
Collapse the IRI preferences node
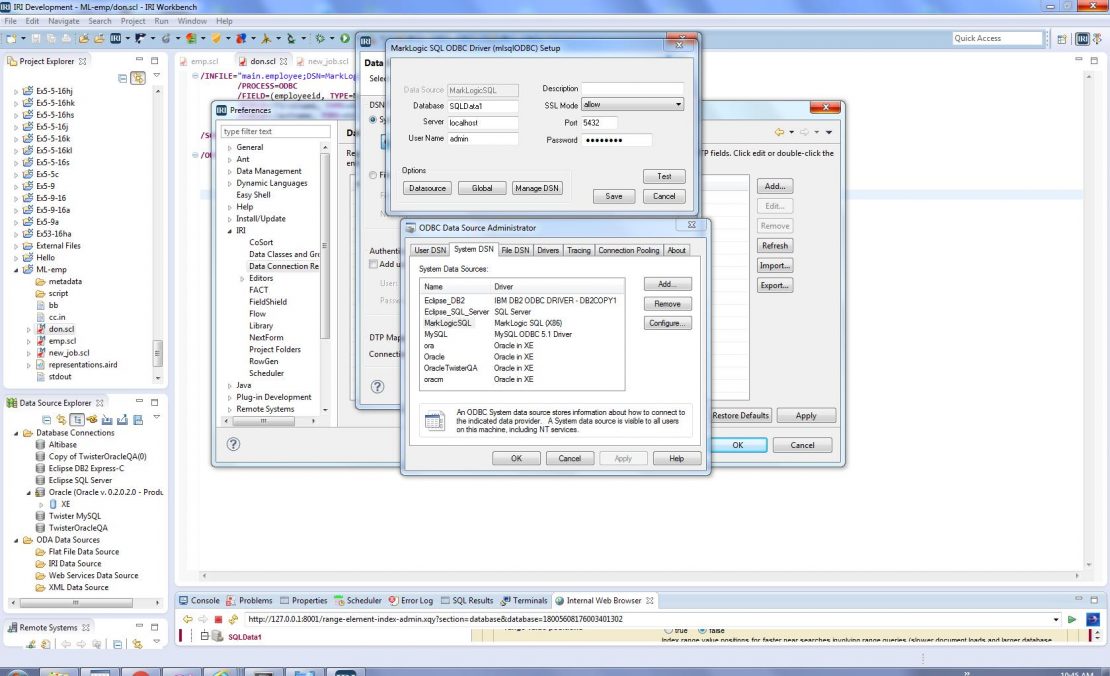pos(229,231)
